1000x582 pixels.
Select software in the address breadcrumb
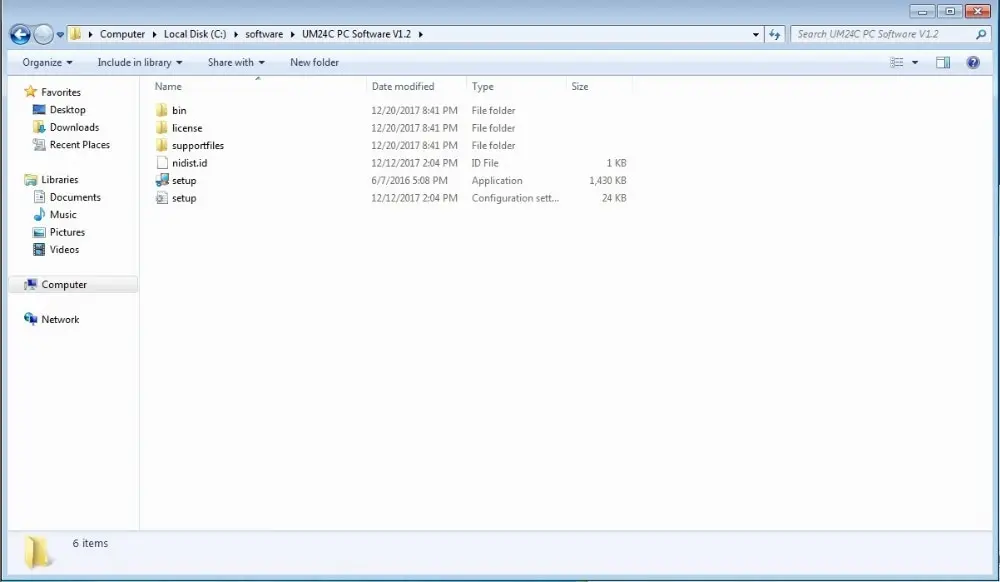click(x=264, y=34)
